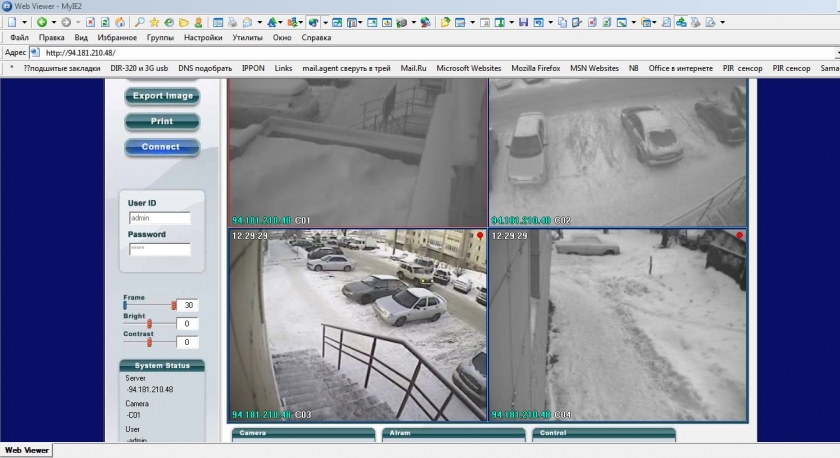
Task: Go back with the green Back arrow
Action: click(42, 22)
